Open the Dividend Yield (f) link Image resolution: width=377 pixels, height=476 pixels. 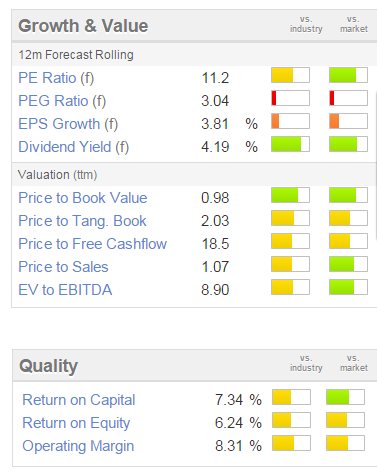[x=74, y=147]
